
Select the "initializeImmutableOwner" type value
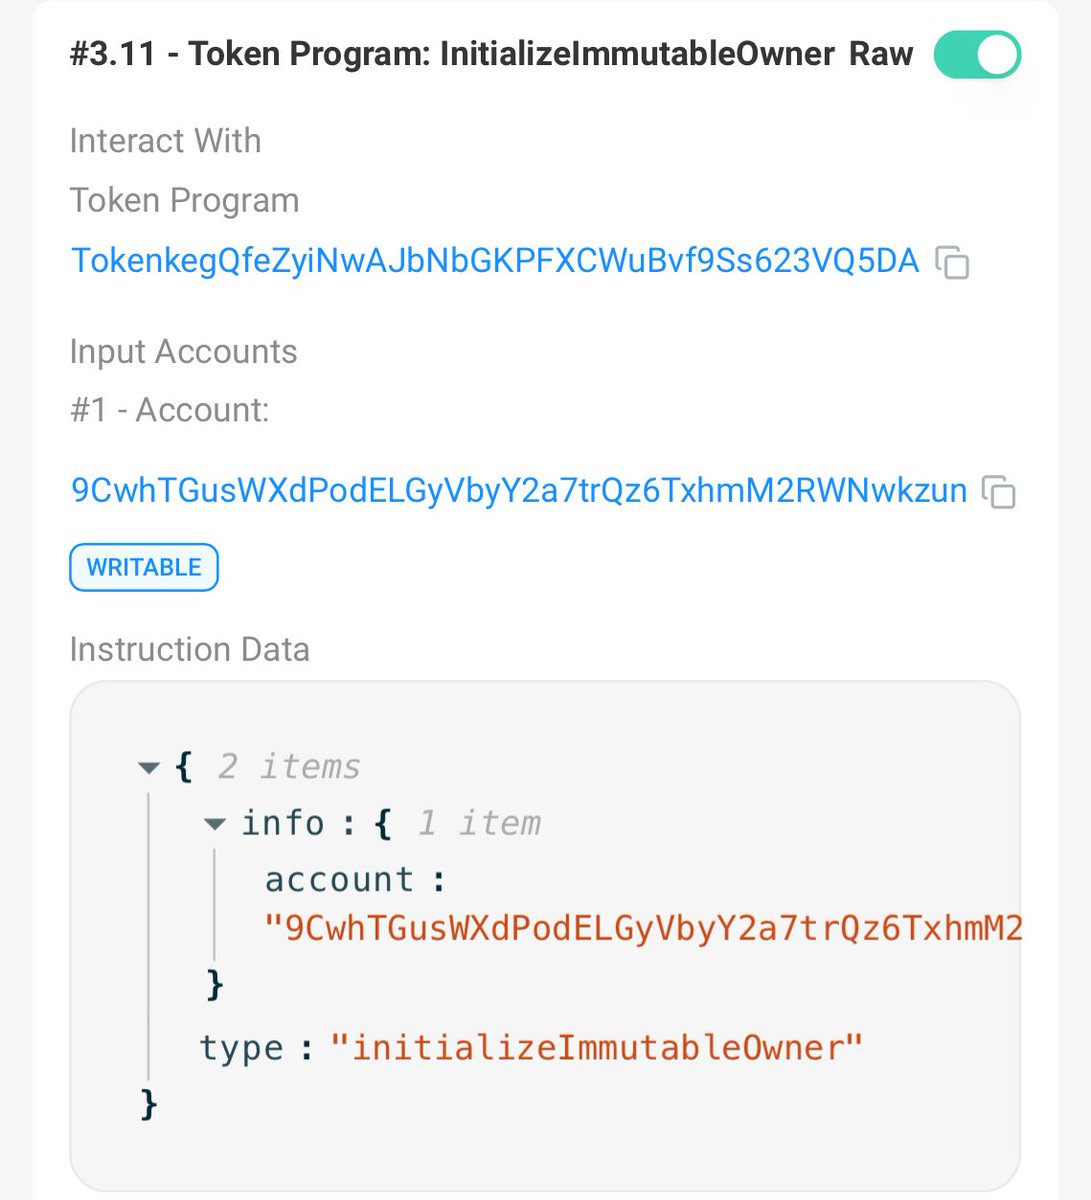[596, 1048]
